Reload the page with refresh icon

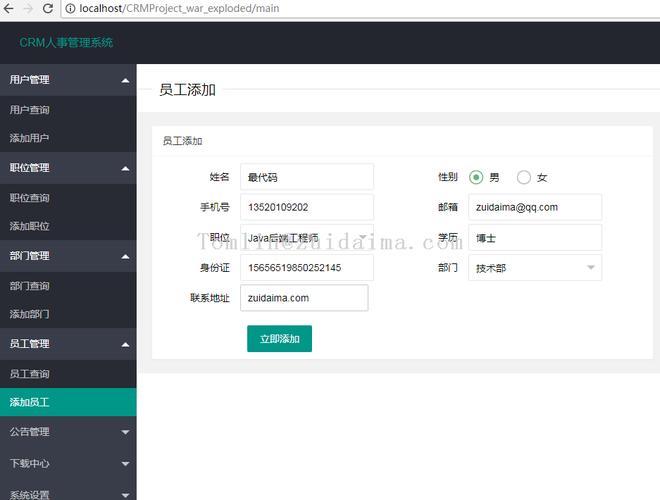click(x=48, y=8)
